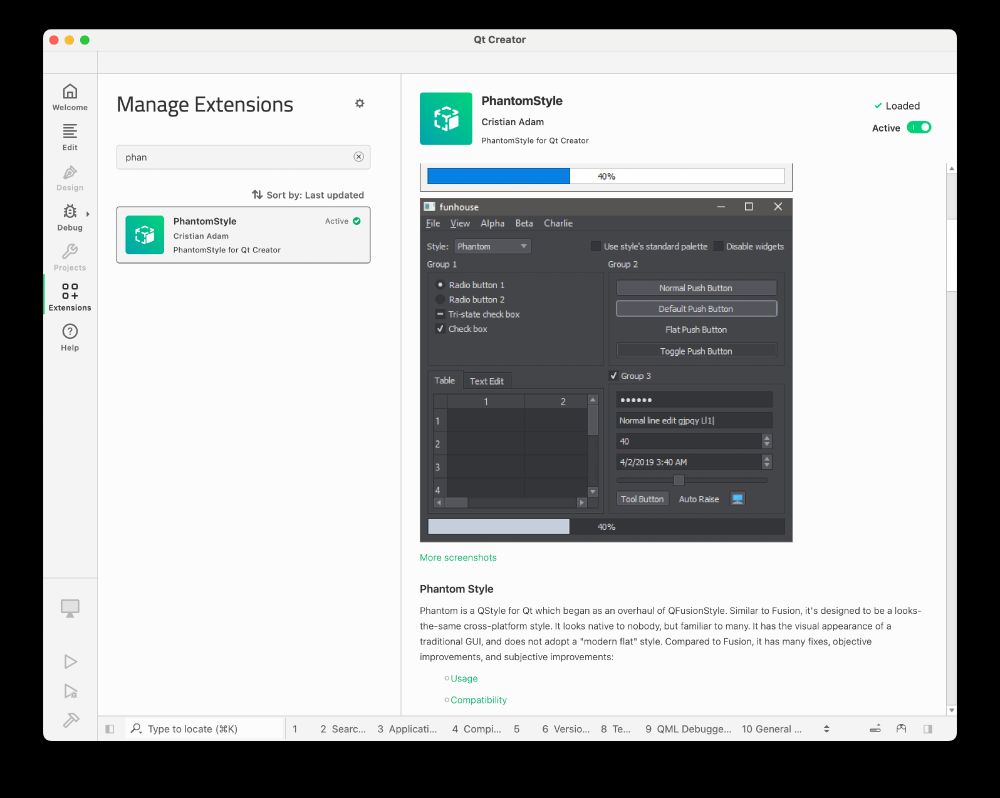The width and height of the screenshot is (1000, 798).
Task: Click the Type to locate field
Action: pyautogui.click(x=204, y=728)
